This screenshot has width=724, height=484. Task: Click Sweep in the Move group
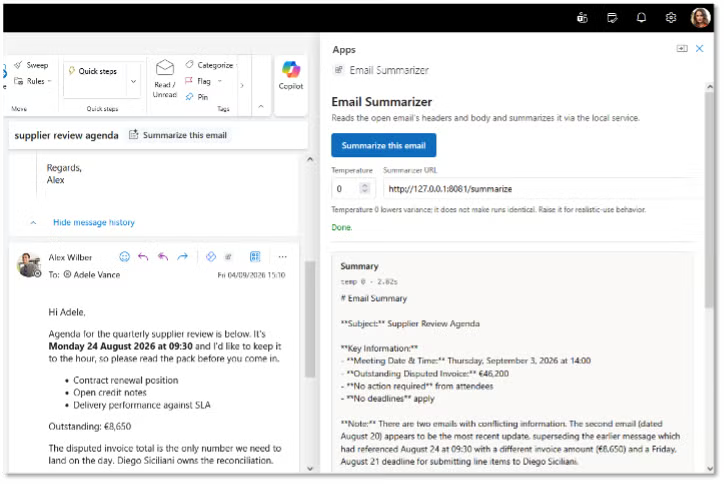[x=31, y=65]
